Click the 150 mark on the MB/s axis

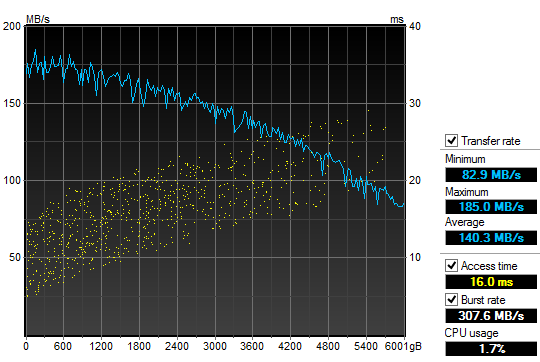(12, 103)
